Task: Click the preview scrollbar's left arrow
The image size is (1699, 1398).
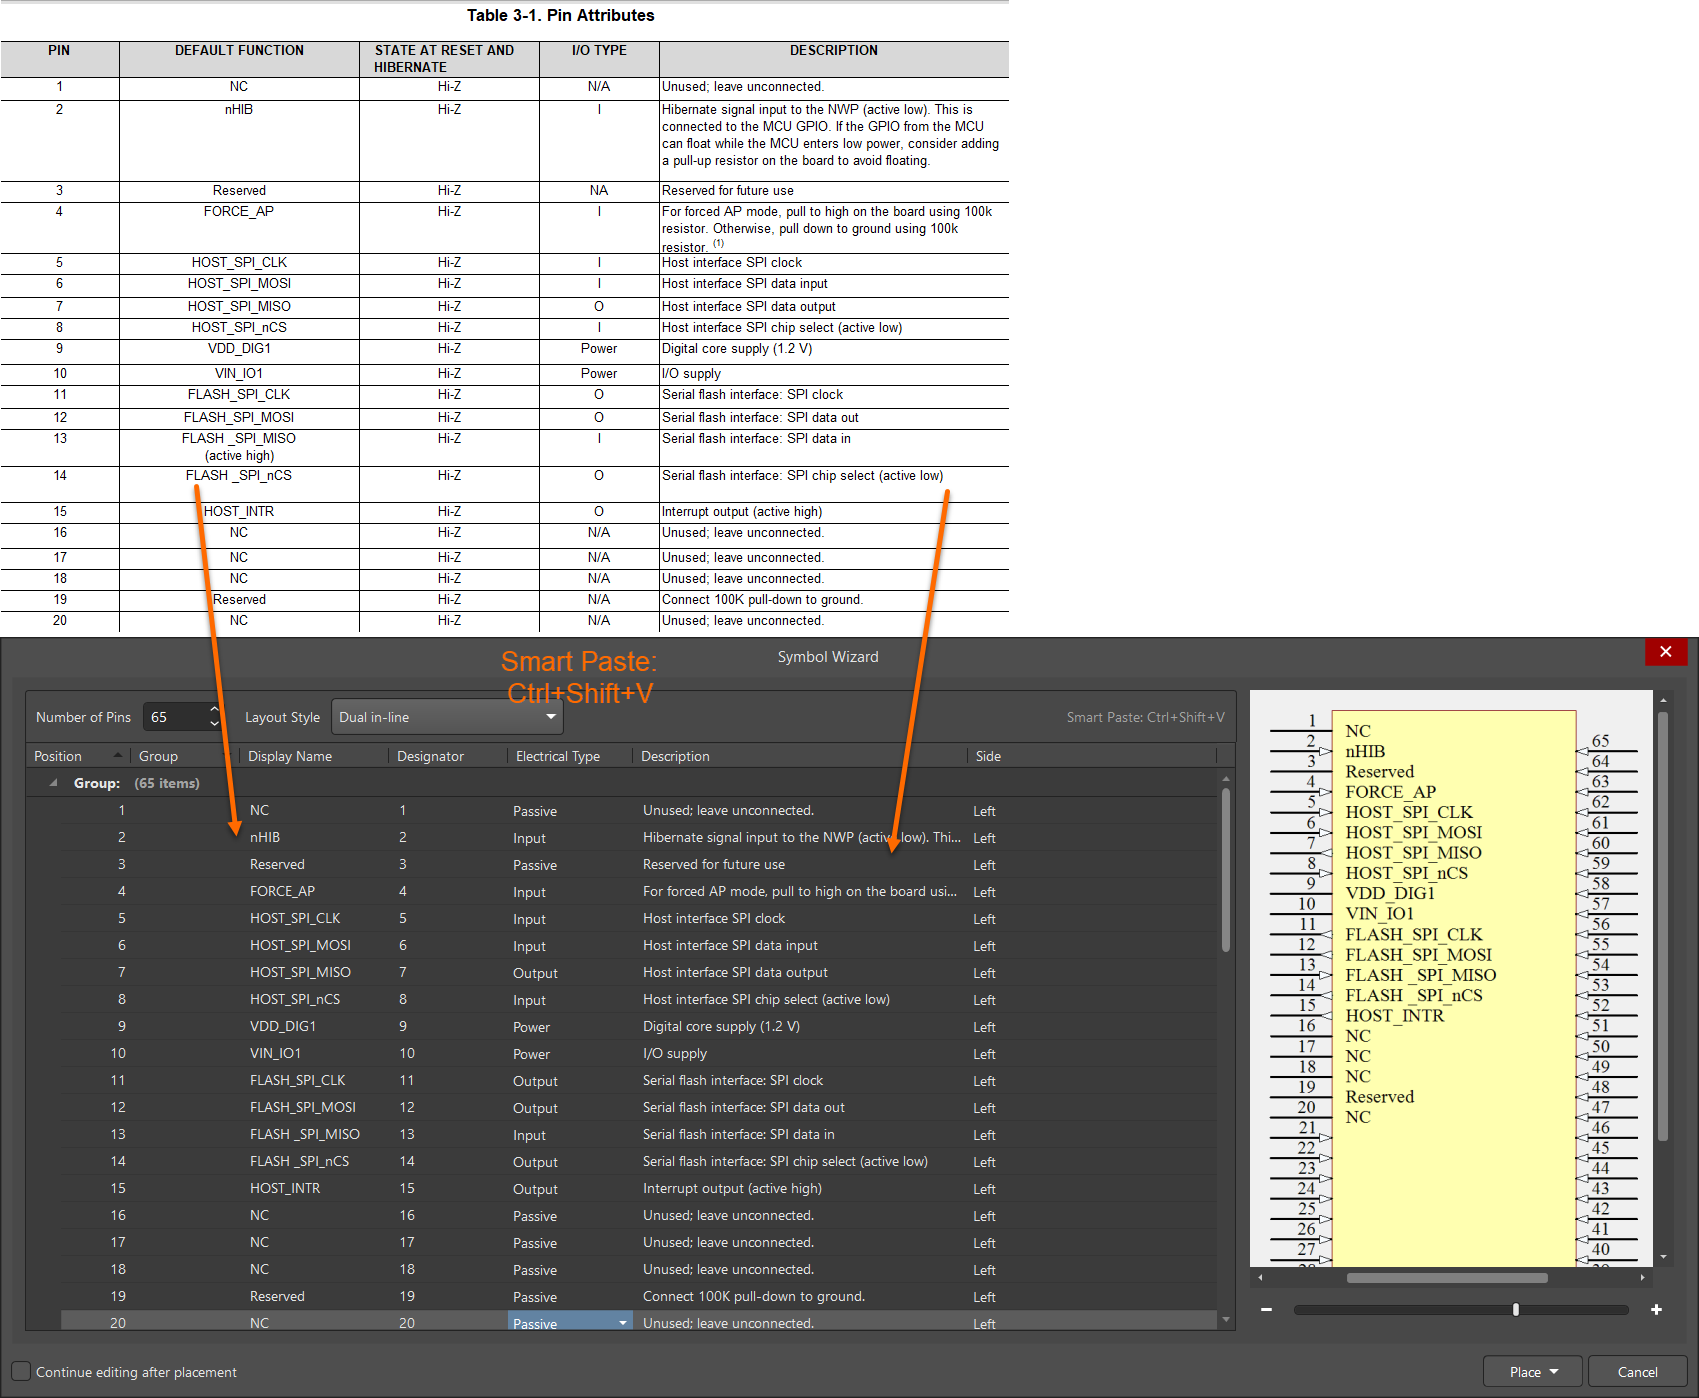Action: [x=1260, y=1278]
